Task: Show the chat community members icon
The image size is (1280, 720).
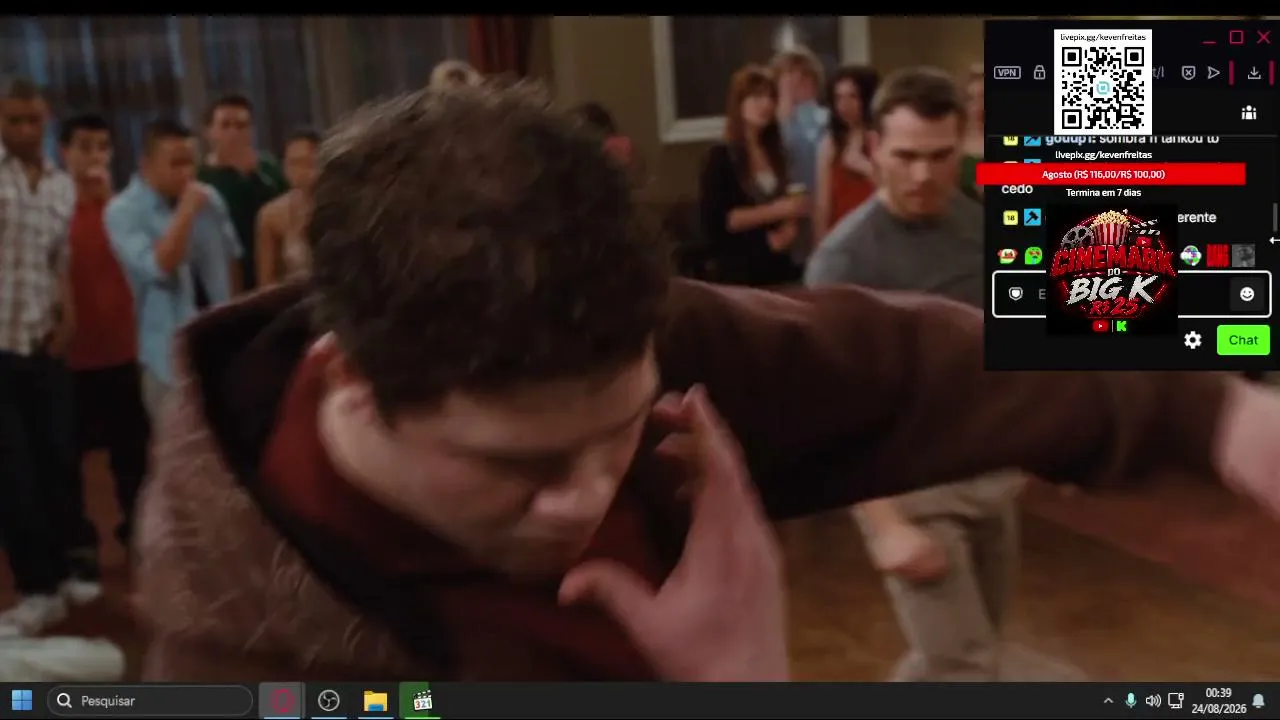Action: (1249, 113)
